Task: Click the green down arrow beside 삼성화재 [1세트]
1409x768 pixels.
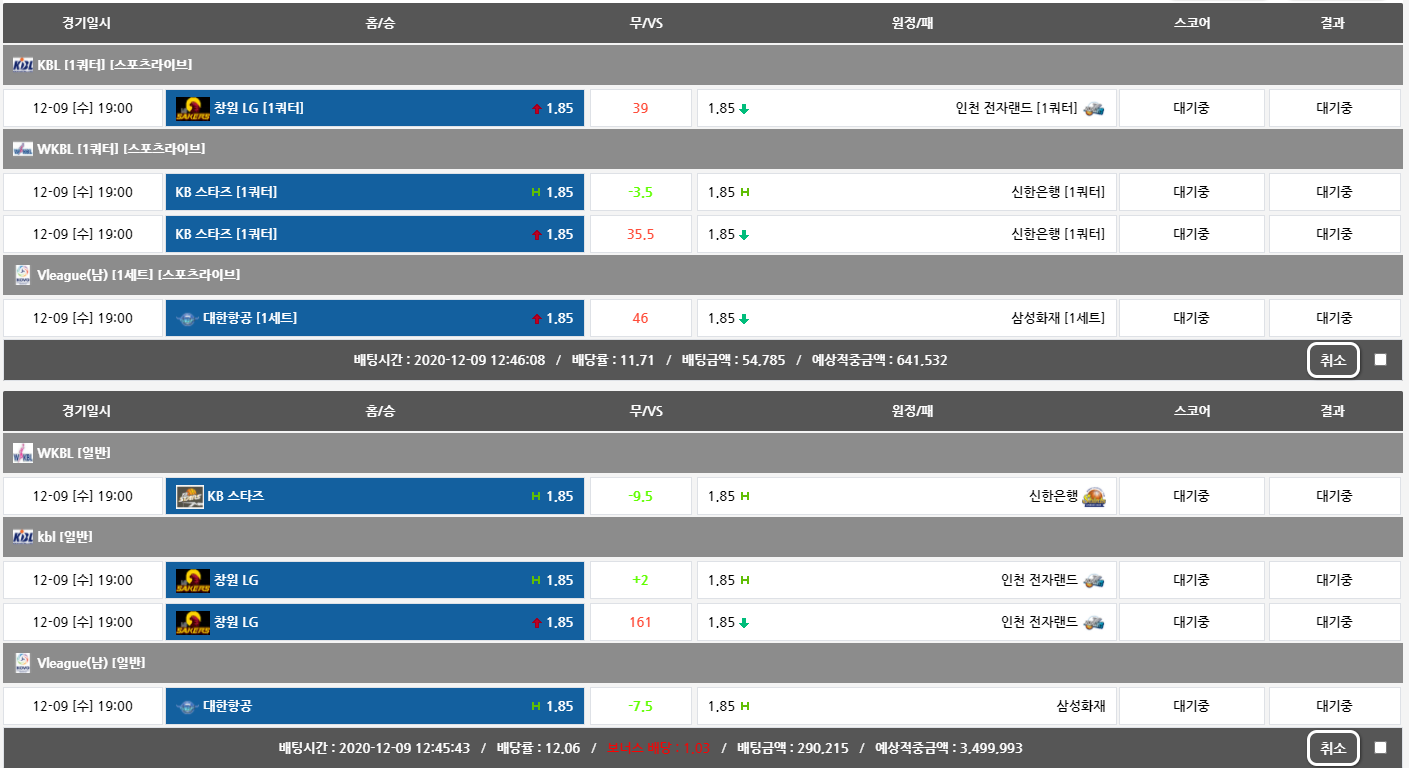Action: (744, 319)
